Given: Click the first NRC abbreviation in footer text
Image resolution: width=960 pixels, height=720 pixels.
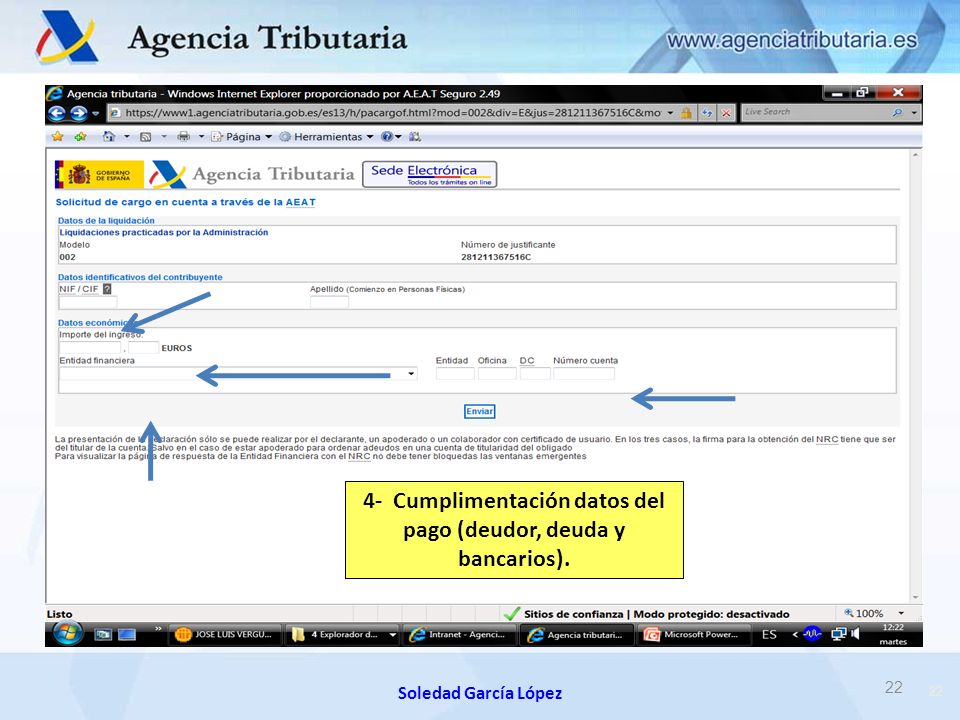Looking at the screenshot, I should coord(827,439).
